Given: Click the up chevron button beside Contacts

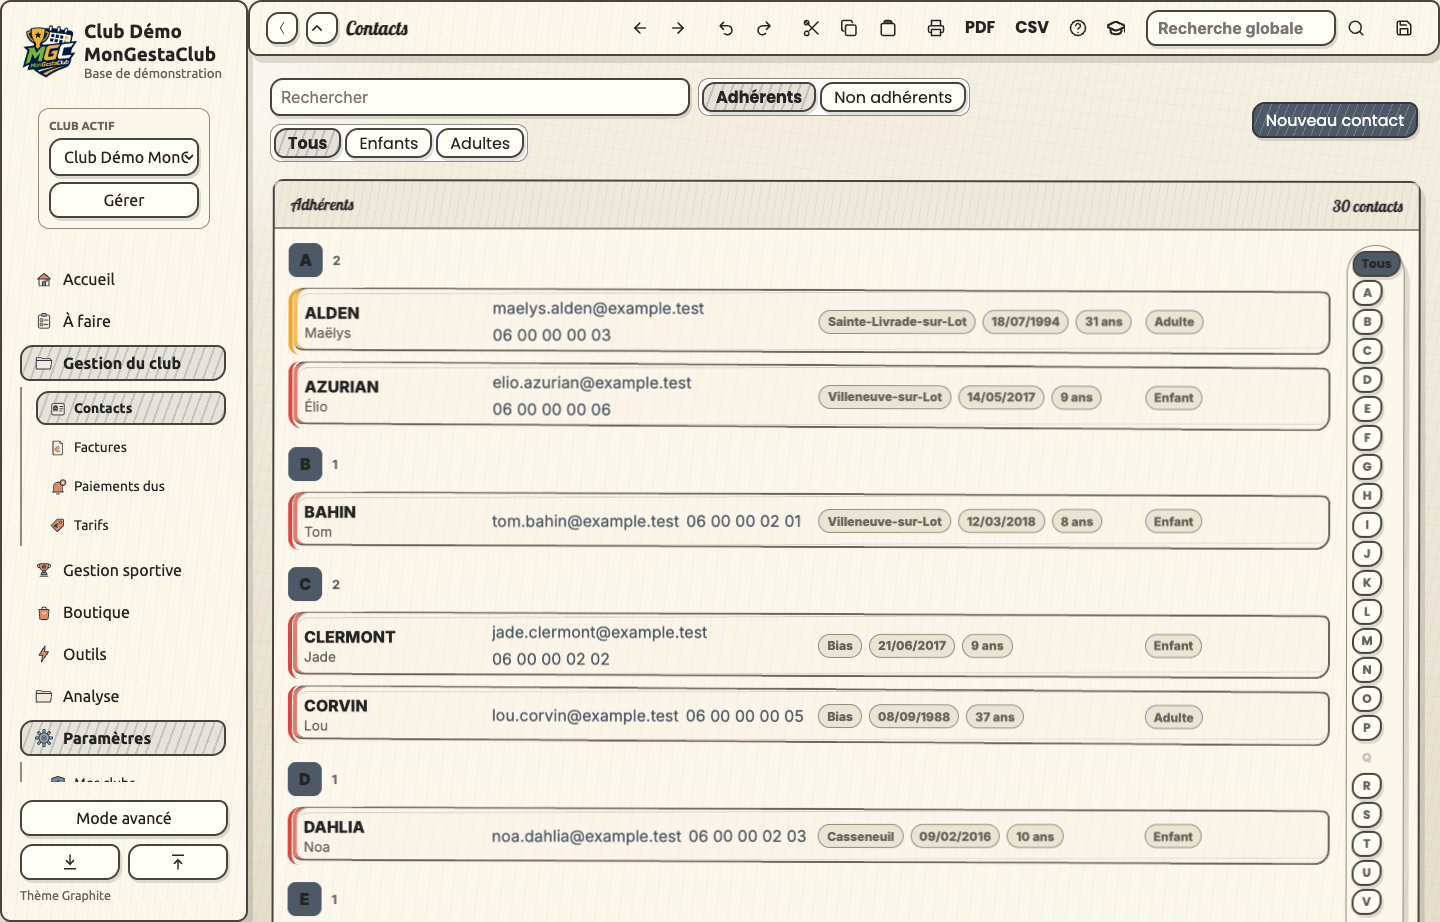Looking at the screenshot, I should tap(322, 28).
